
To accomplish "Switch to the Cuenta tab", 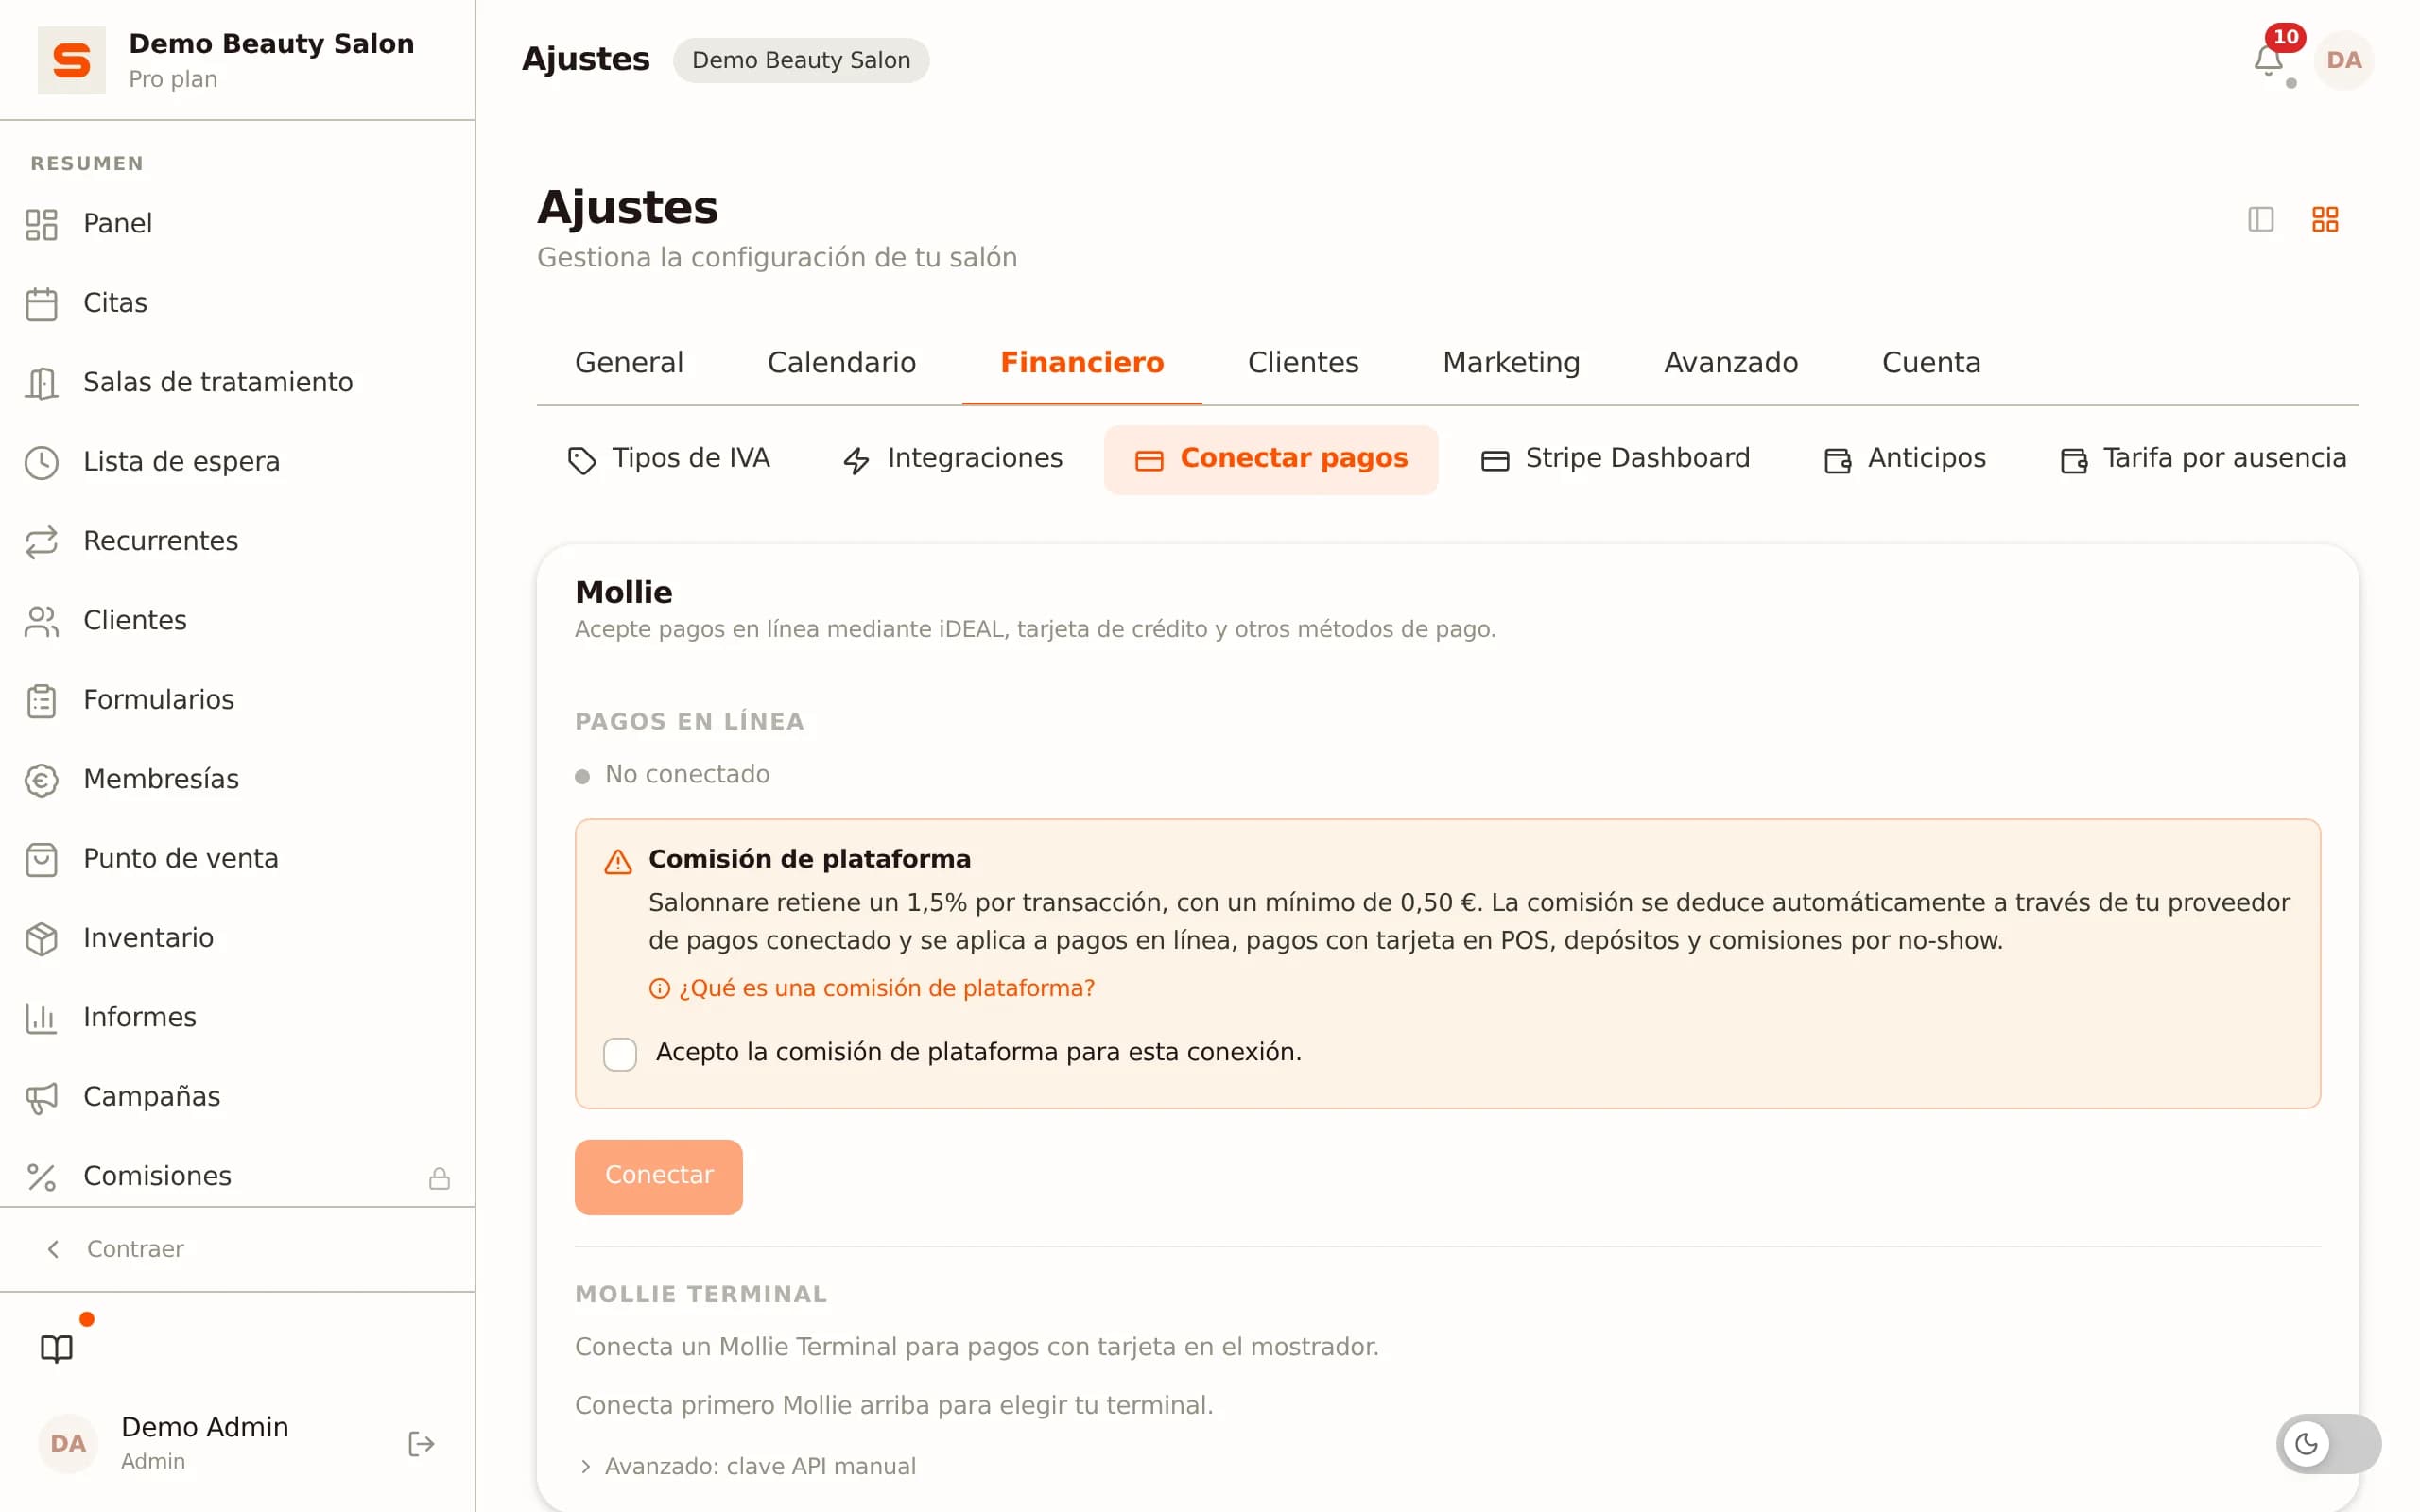I will tap(1931, 362).
